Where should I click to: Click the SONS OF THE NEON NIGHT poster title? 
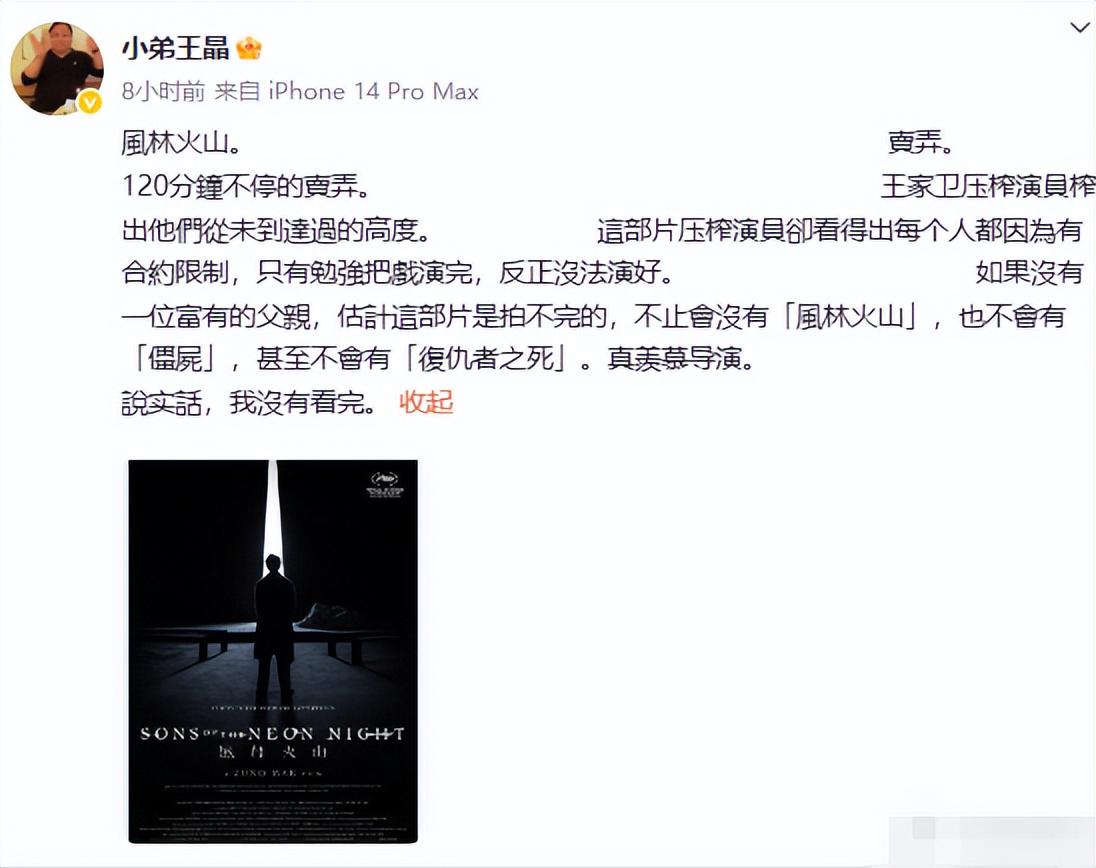(272, 734)
